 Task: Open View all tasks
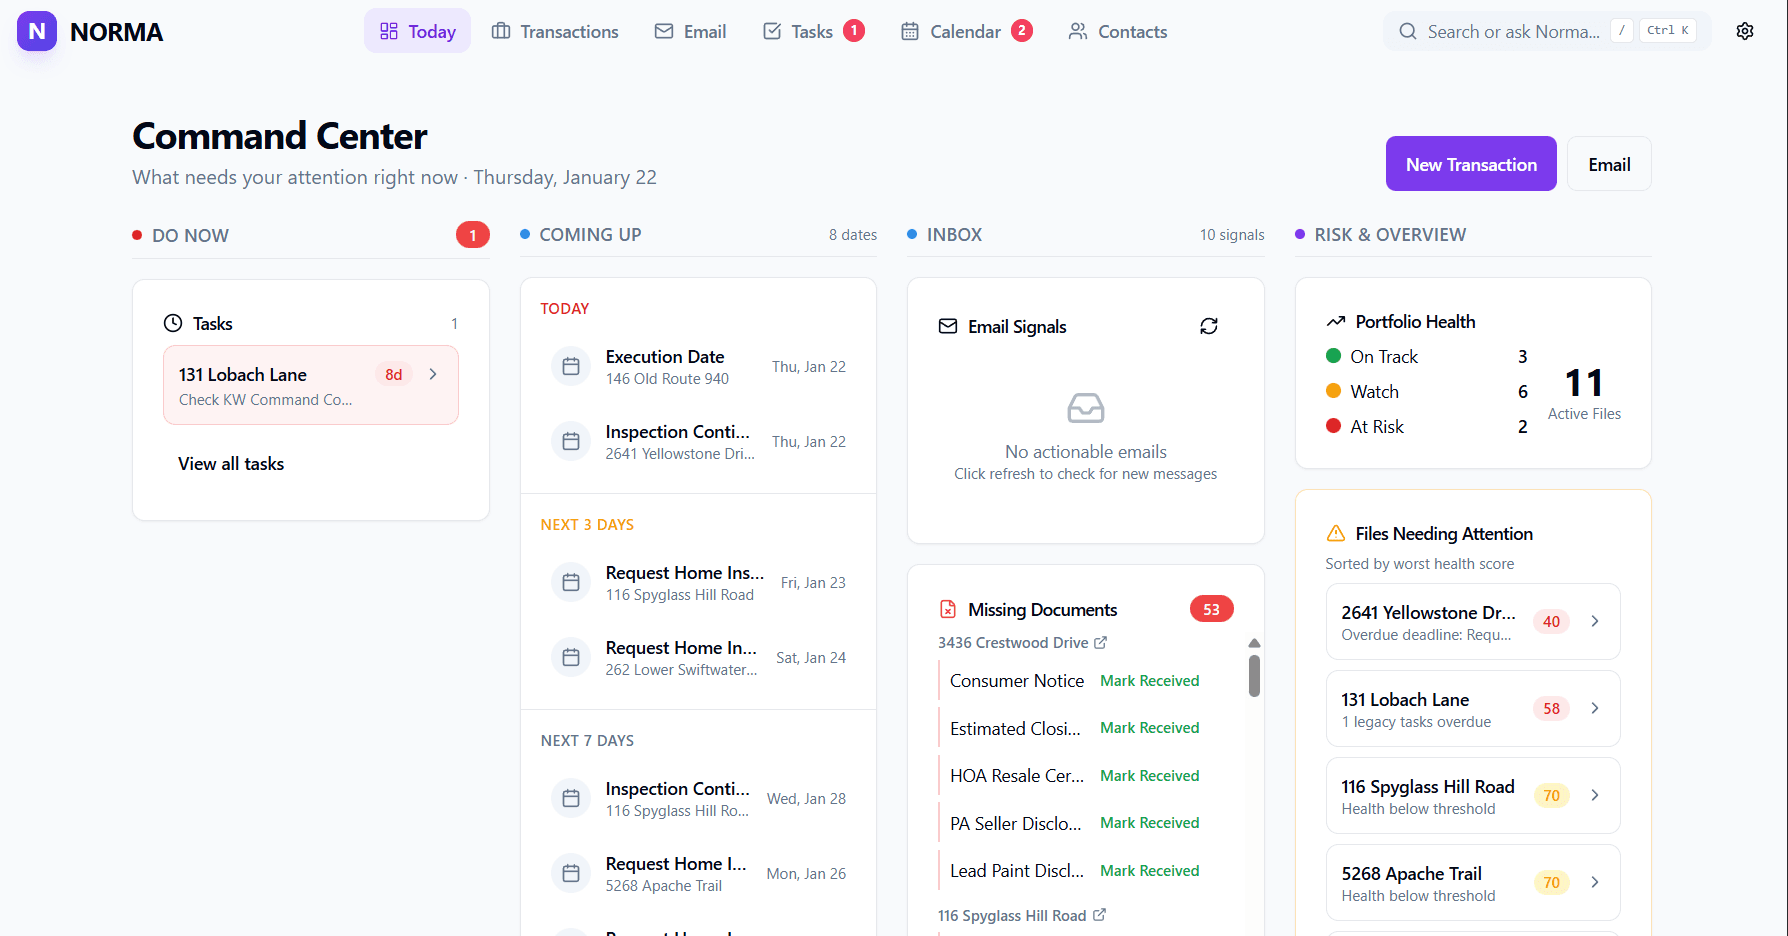[231, 463]
